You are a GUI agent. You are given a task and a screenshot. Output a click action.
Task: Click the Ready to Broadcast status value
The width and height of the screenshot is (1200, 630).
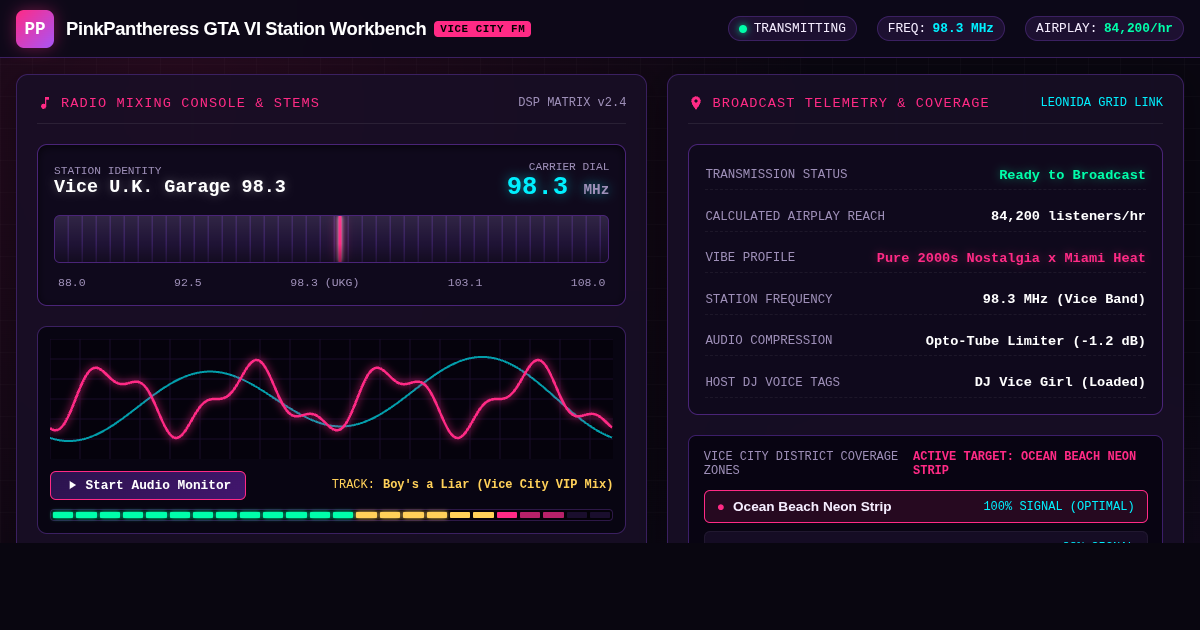point(1072,175)
